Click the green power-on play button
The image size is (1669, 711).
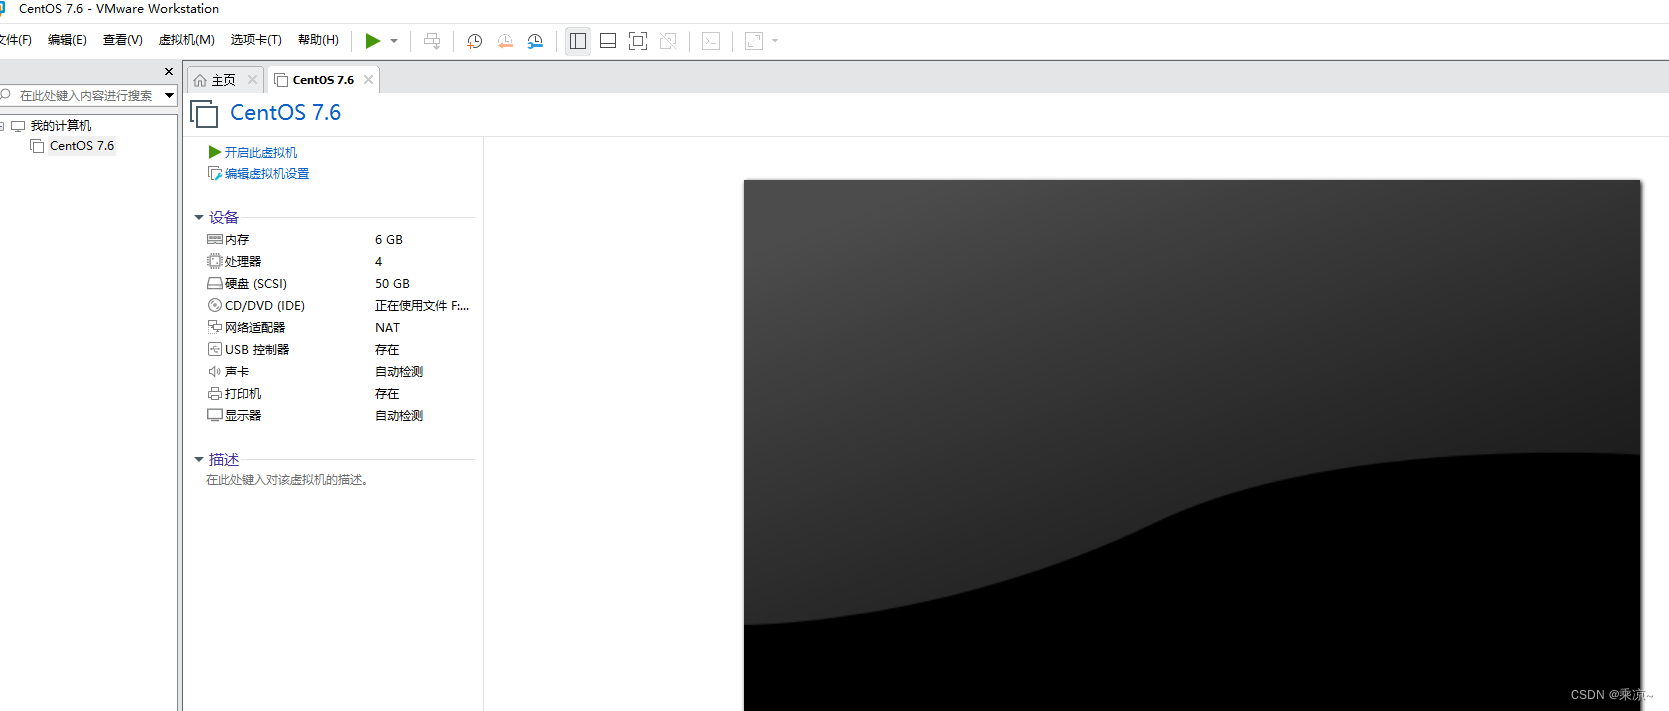point(373,41)
